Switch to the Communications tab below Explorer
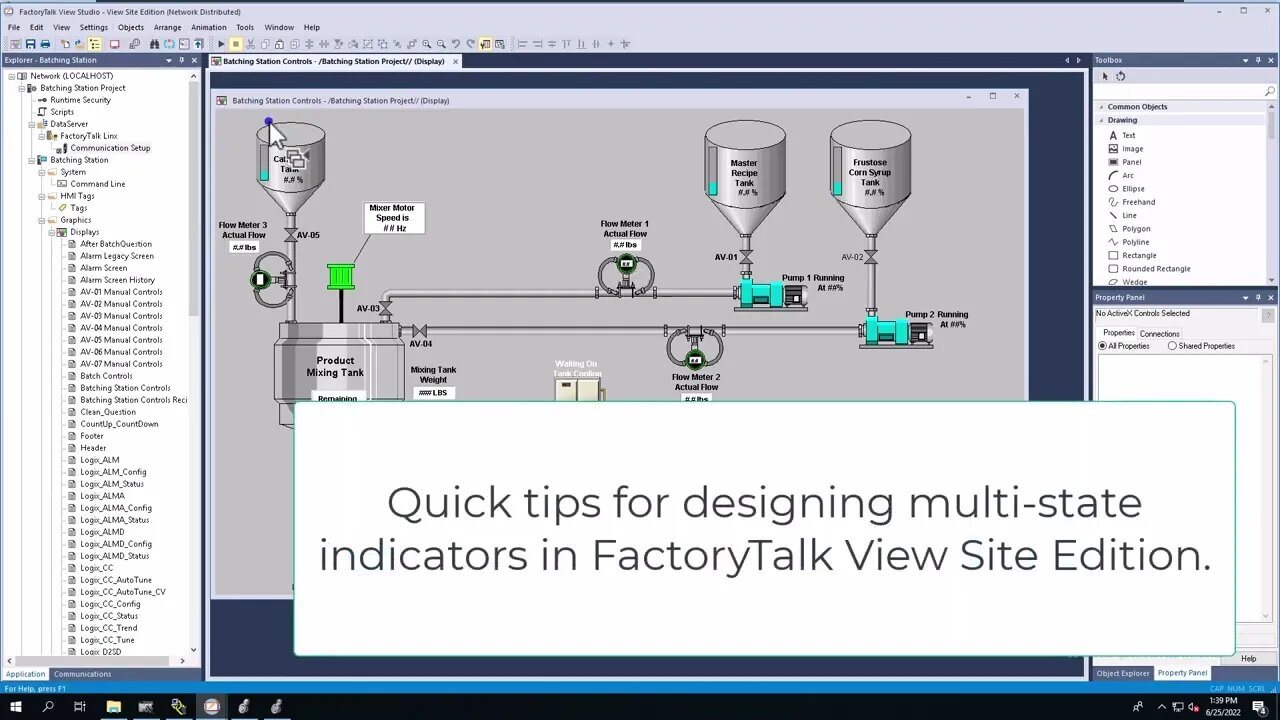 [82, 674]
